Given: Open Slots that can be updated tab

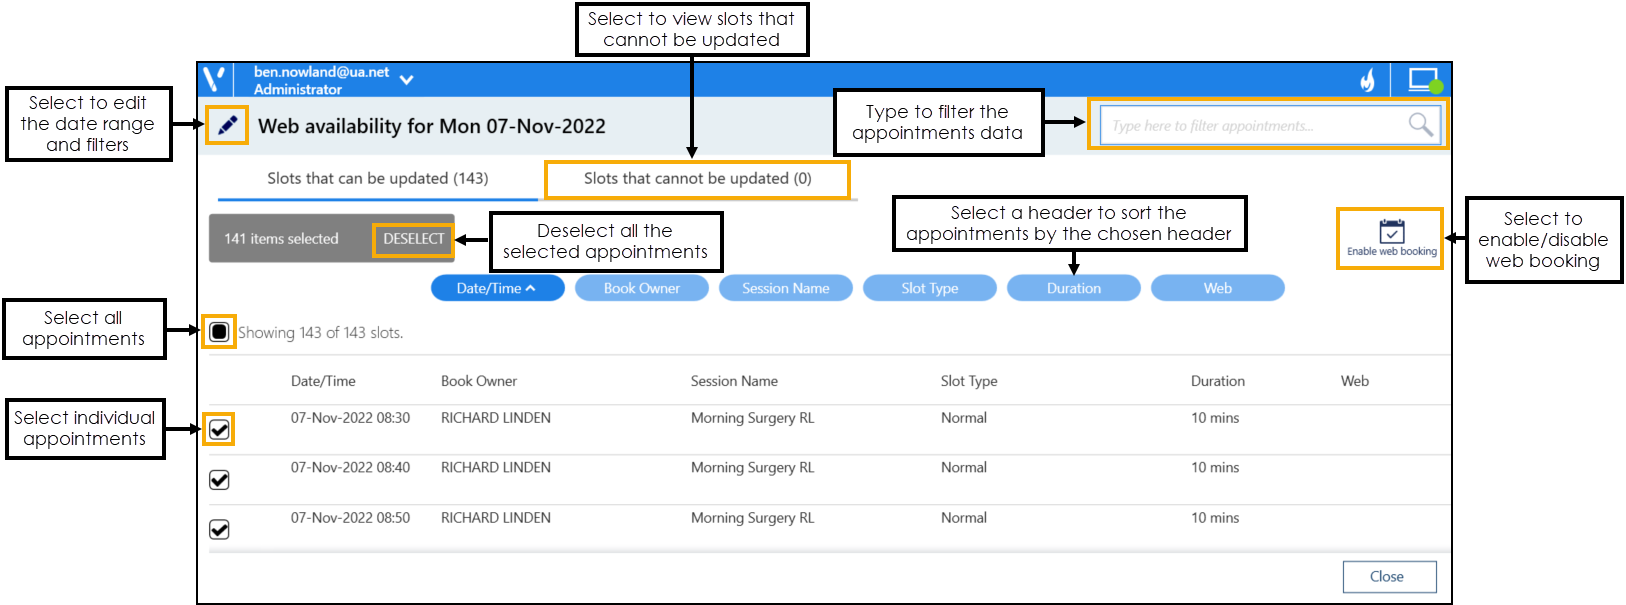Looking at the screenshot, I should 377,179.
